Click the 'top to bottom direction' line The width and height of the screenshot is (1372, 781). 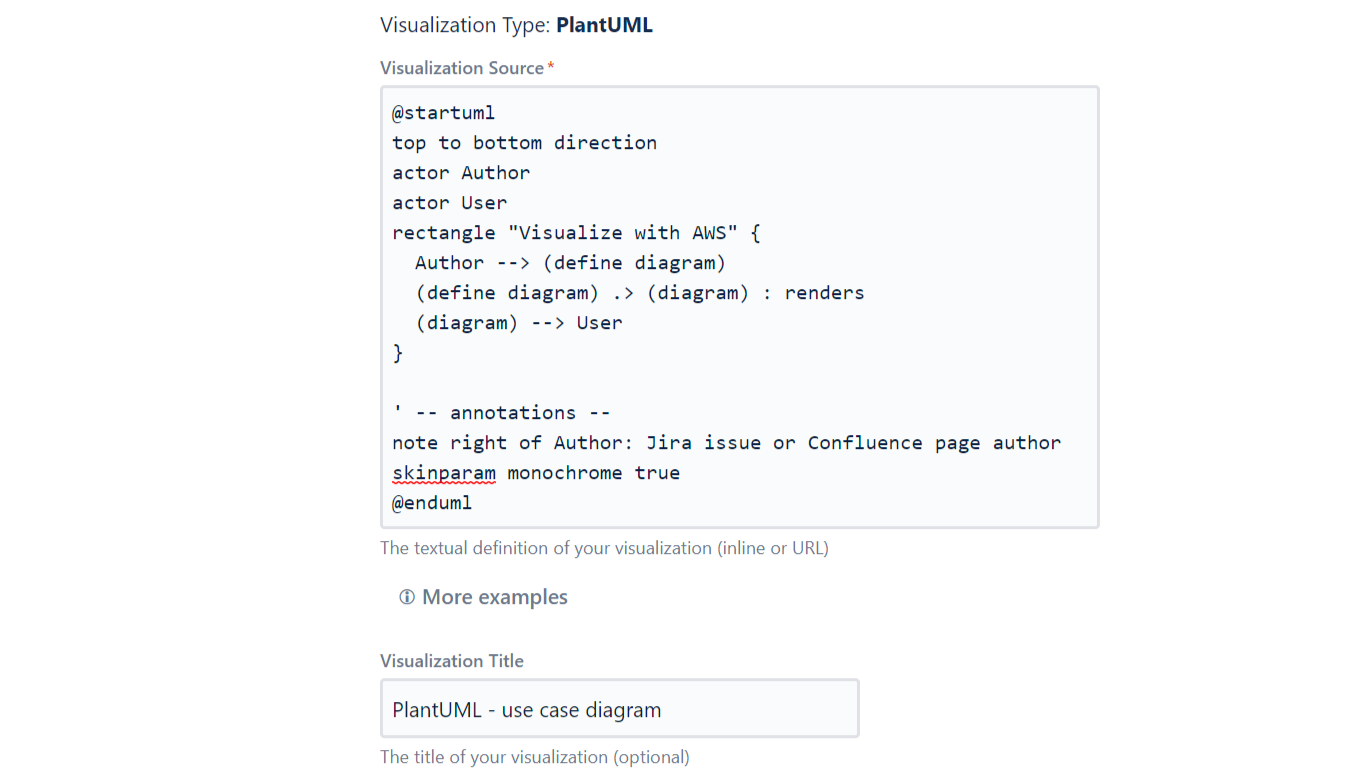point(524,143)
